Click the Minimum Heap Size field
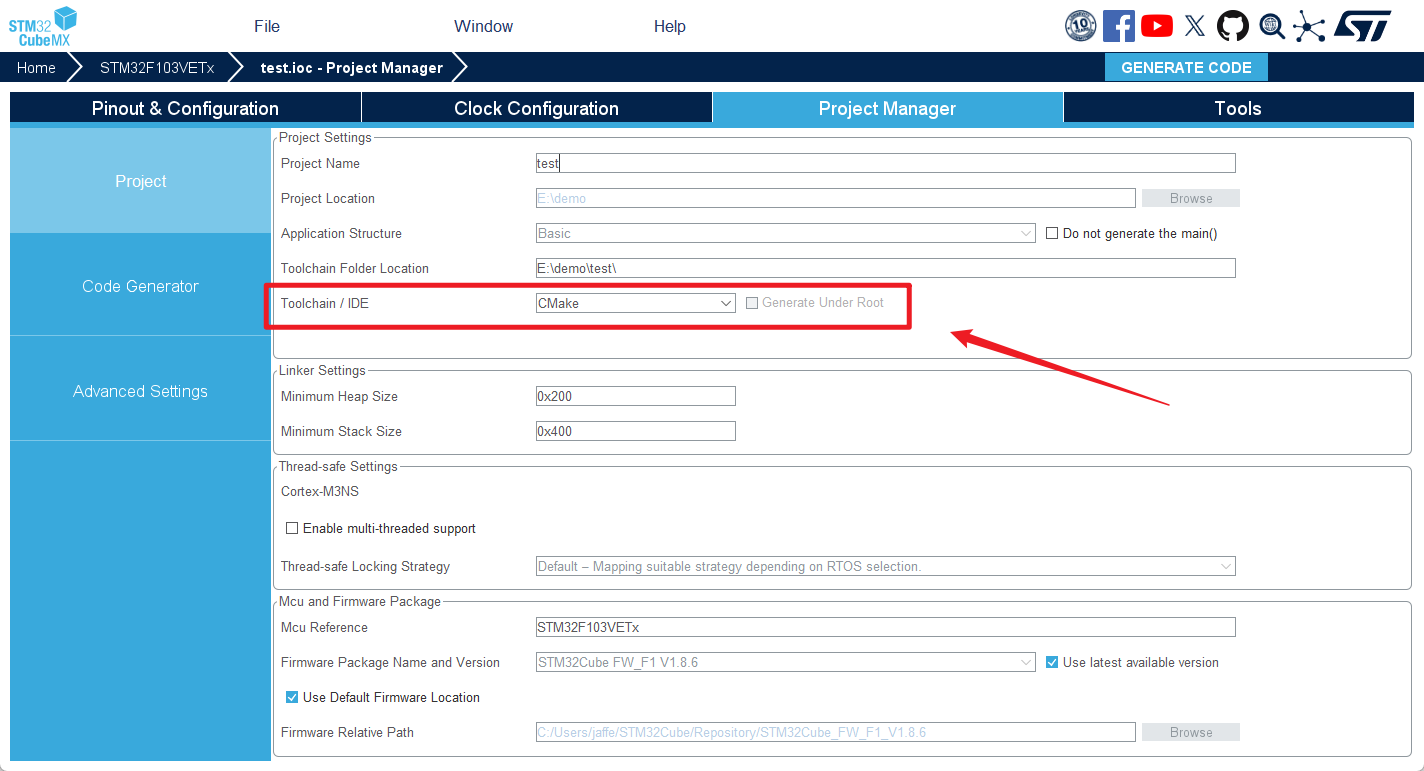 click(636, 396)
